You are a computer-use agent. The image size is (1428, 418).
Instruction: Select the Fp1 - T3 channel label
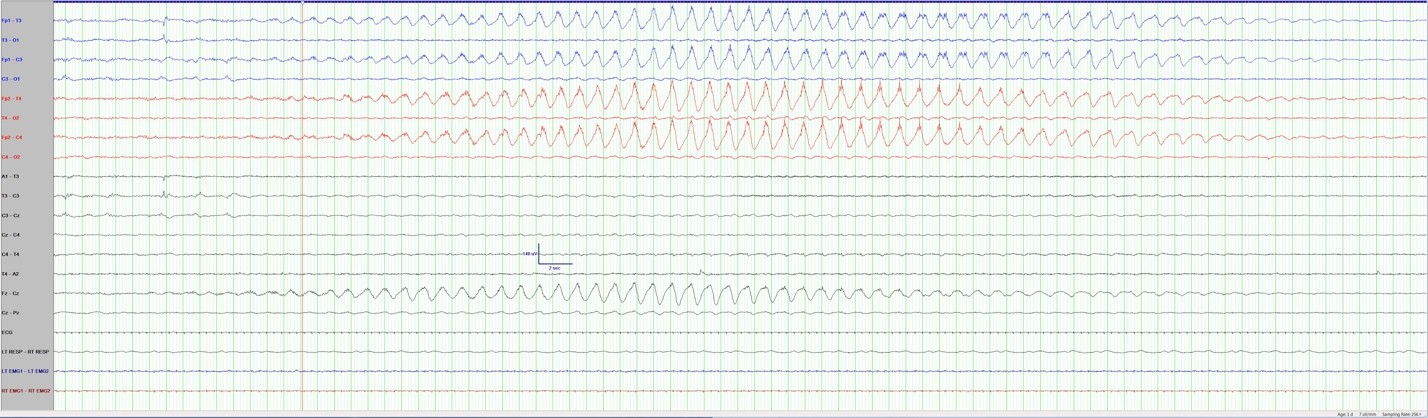tap(11, 20)
